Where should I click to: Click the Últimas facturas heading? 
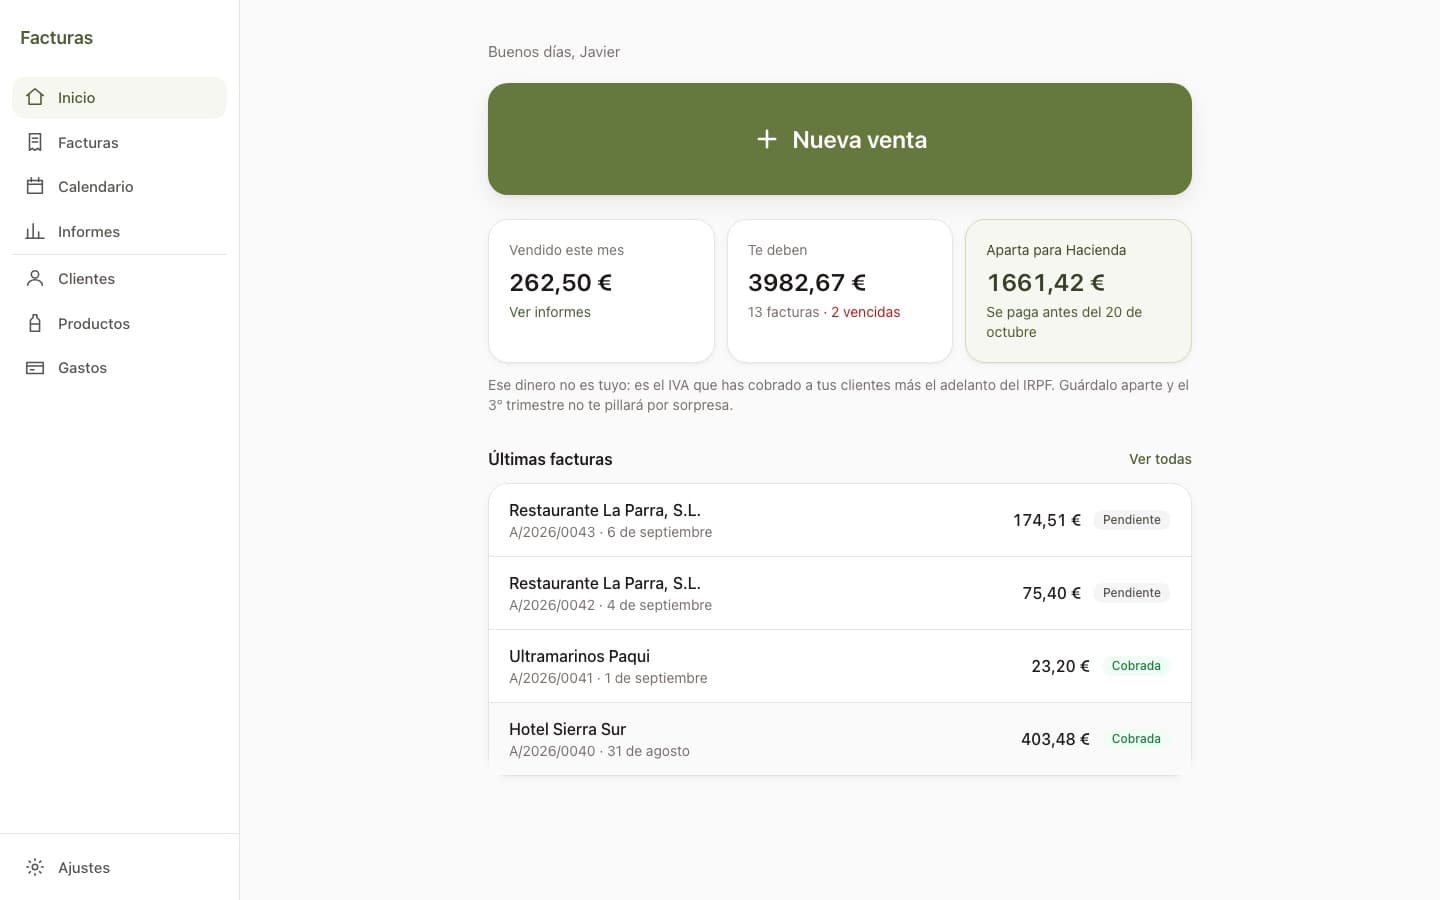(550, 459)
